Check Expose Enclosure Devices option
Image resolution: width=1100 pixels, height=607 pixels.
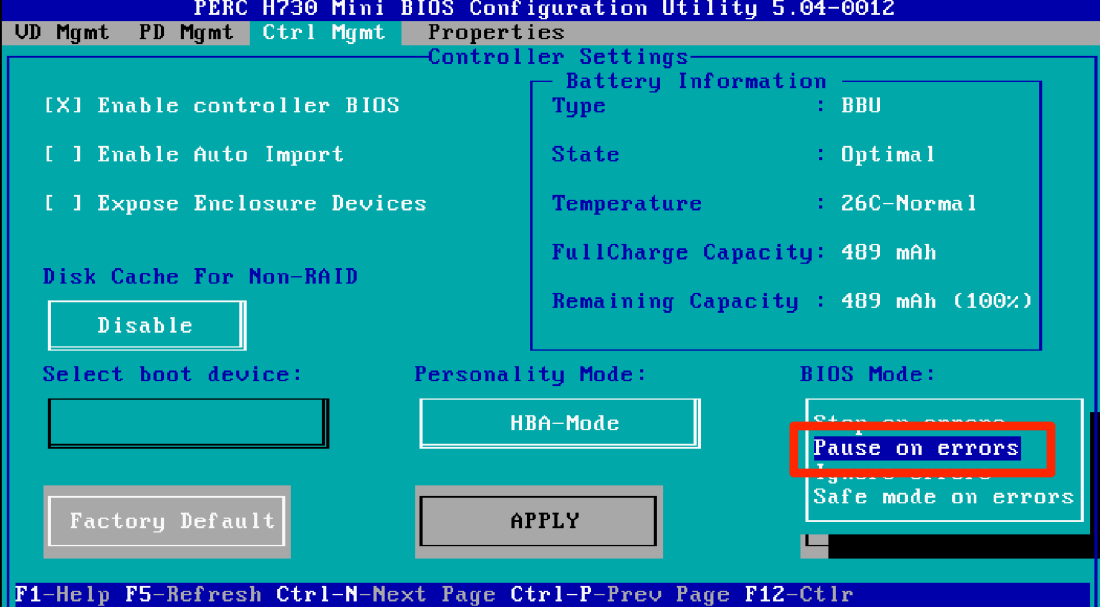tap(63, 203)
